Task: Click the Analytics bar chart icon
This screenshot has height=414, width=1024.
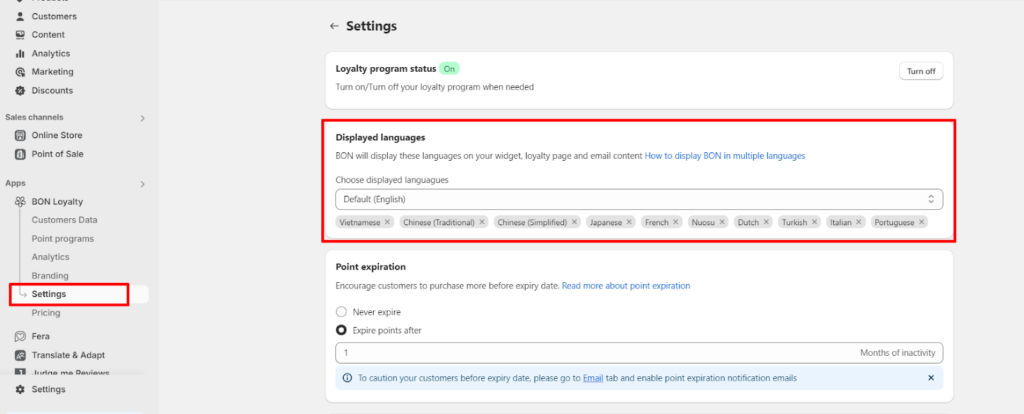Action: coord(20,54)
